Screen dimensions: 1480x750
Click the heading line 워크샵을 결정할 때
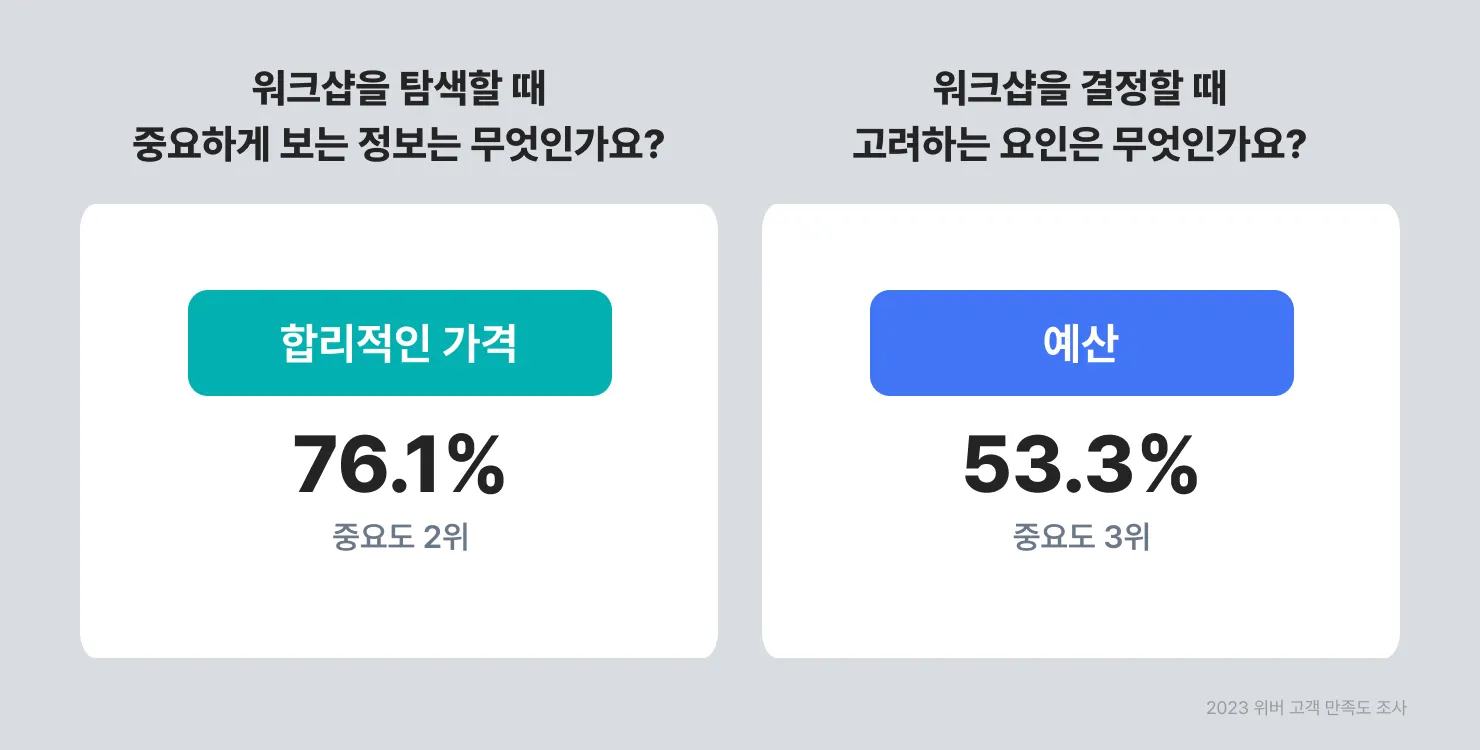coord(1080,91)
